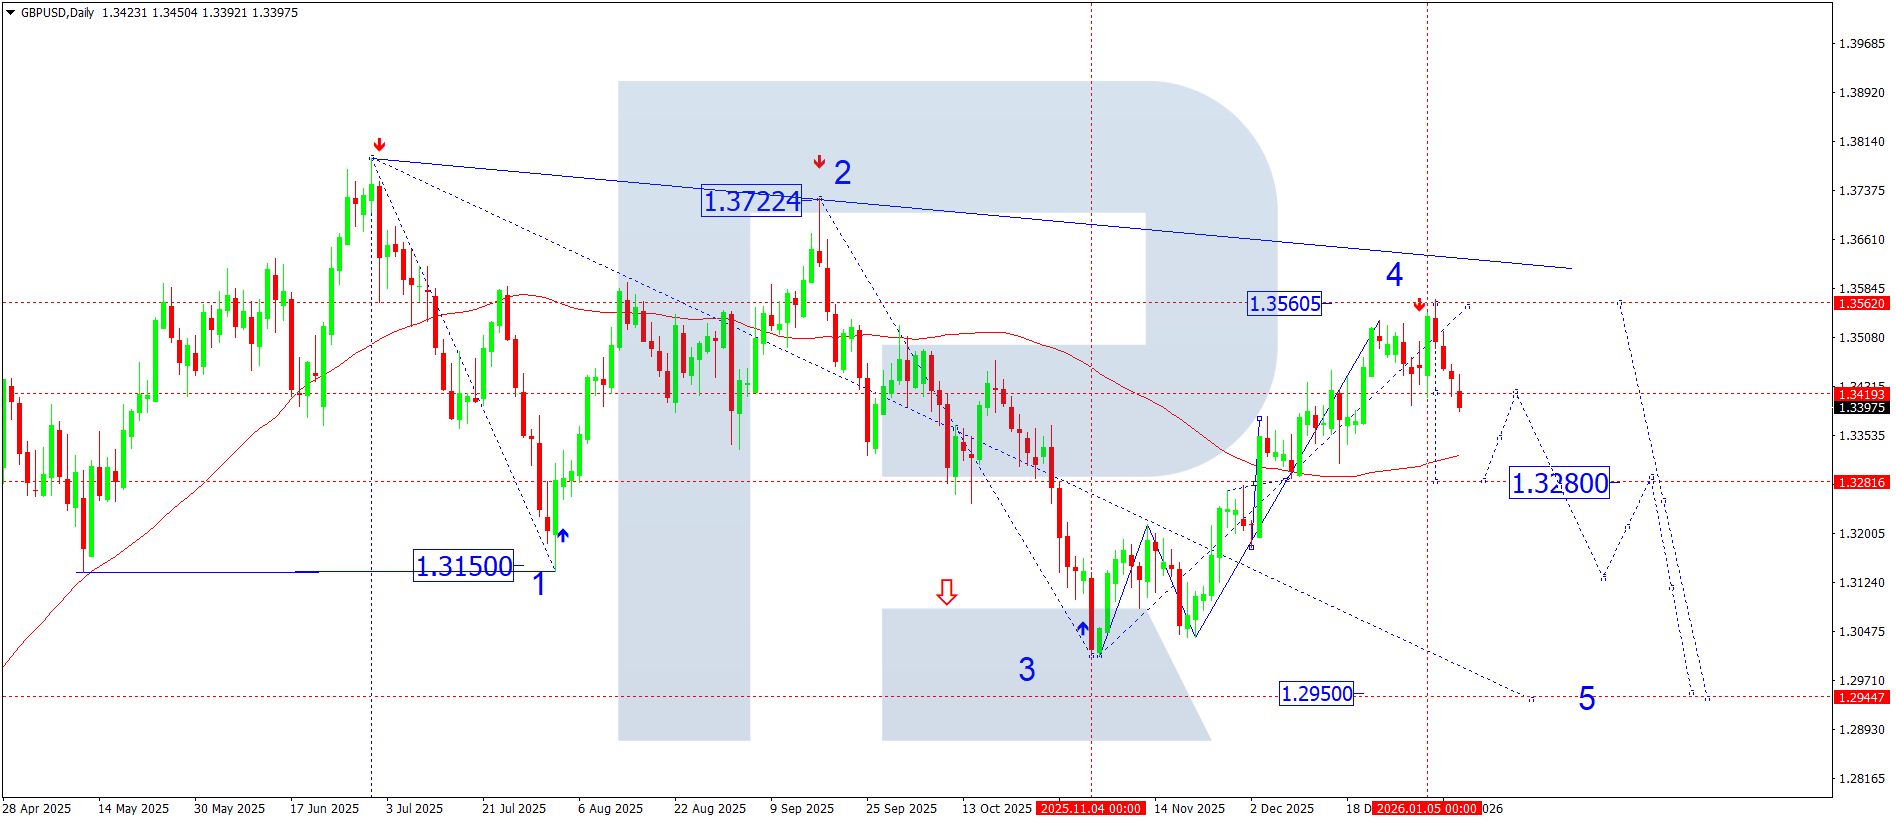Click the red down arrow above the June 2025 peak
This screenshot has width=1896, height=821.
coord(379,145)
